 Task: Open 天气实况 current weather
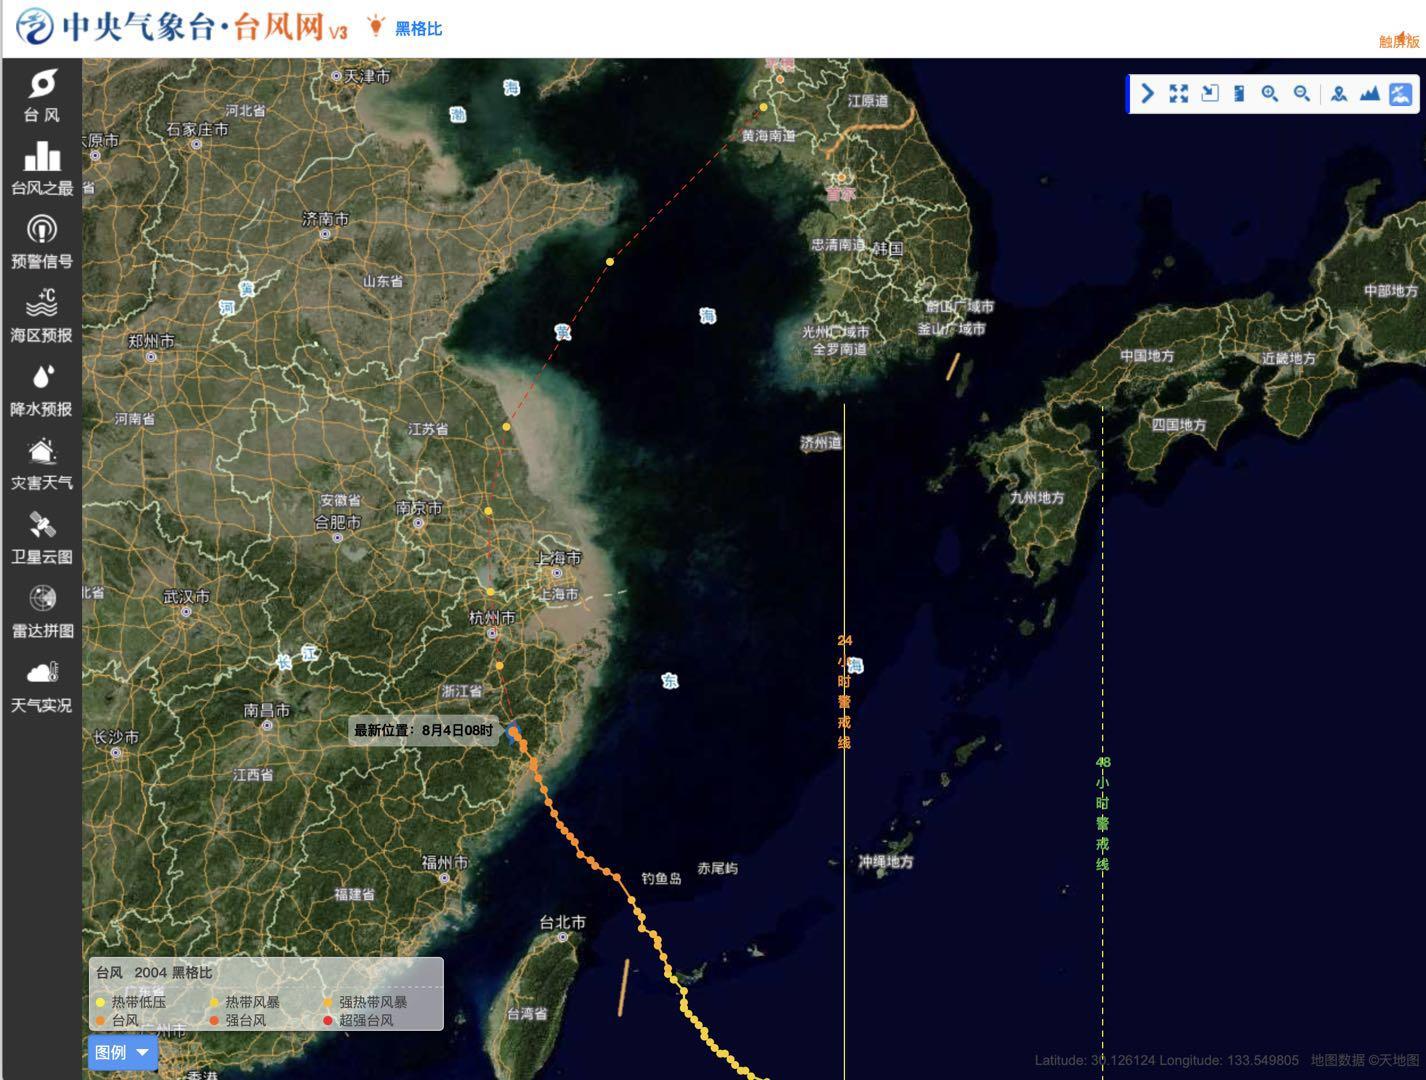pos(41,686)
